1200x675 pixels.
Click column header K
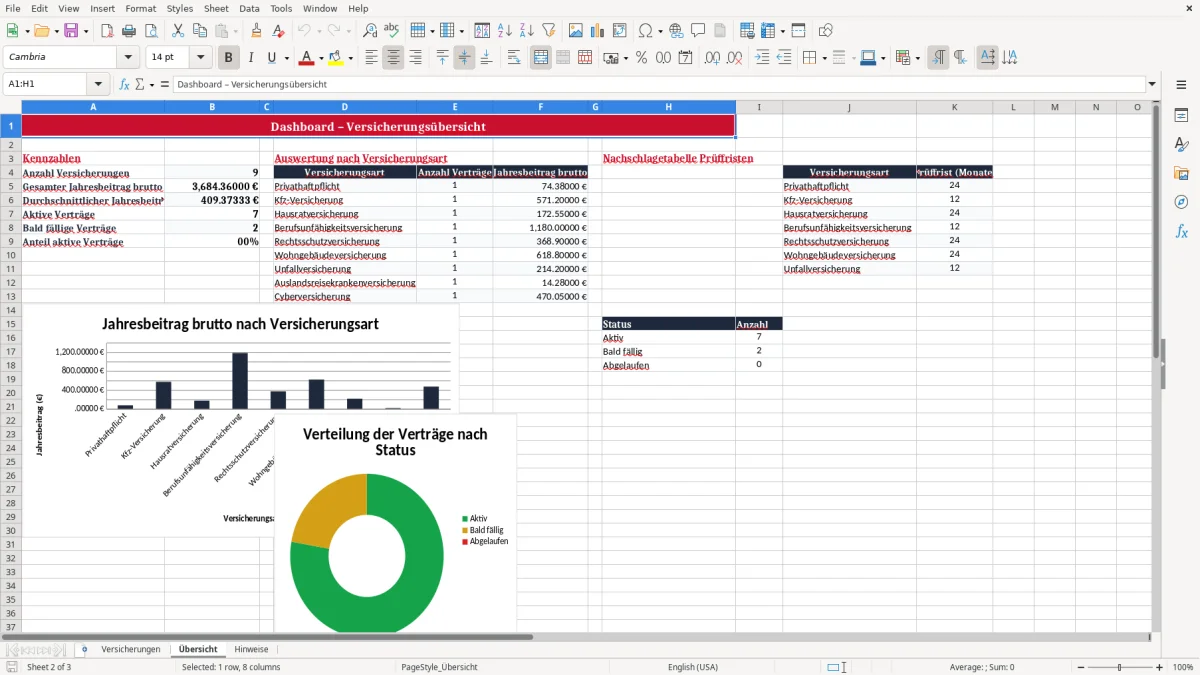pos(954,107)
